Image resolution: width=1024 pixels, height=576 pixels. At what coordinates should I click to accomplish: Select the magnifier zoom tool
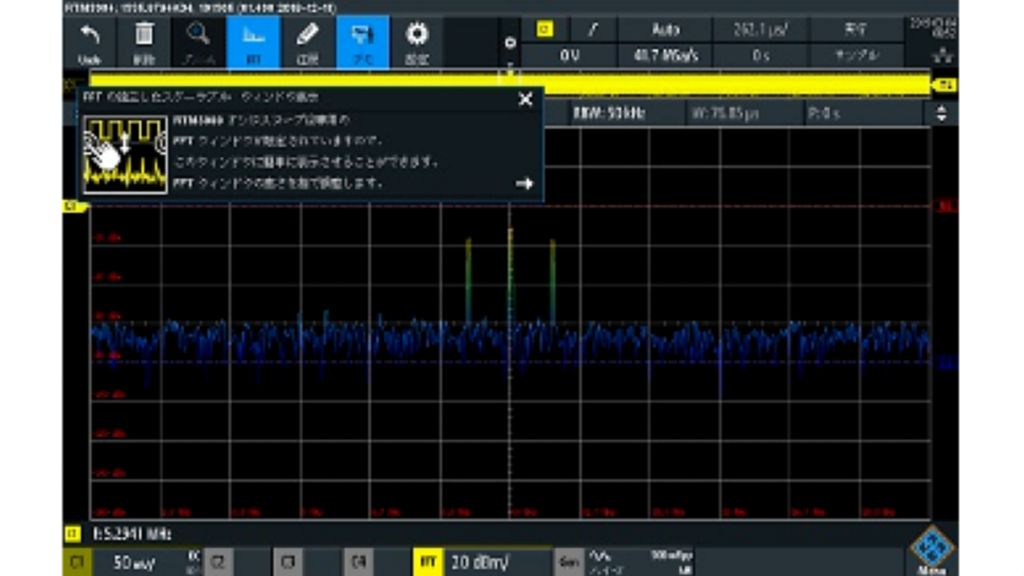tap(199, 42)
